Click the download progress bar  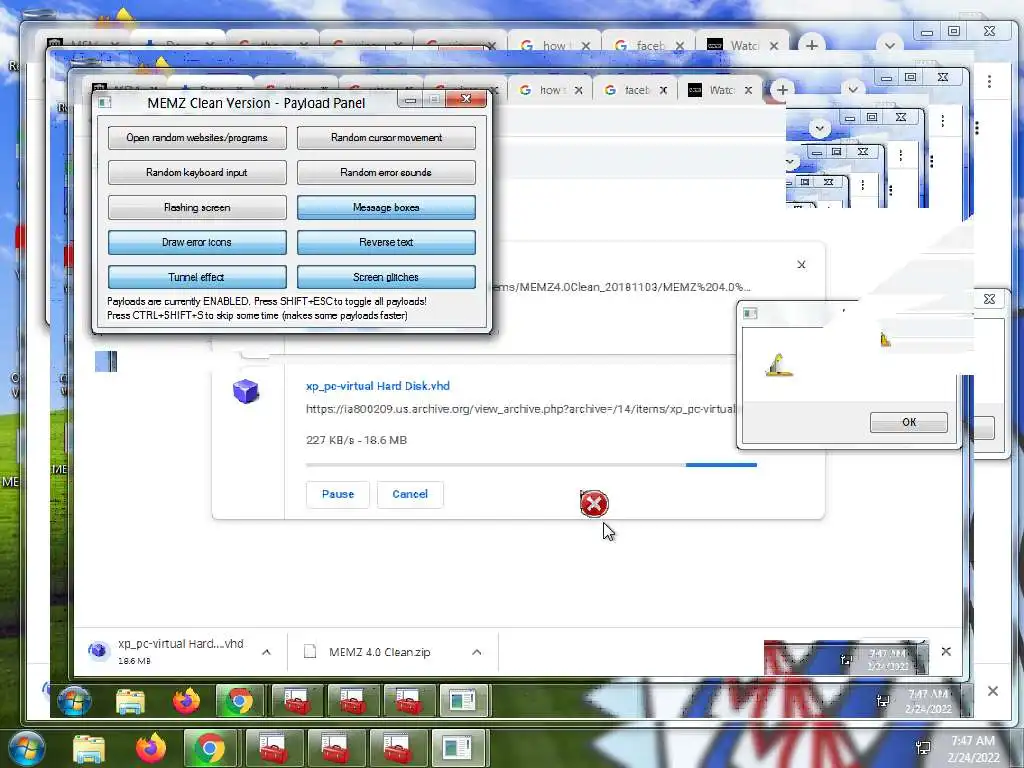click(531, 465)
